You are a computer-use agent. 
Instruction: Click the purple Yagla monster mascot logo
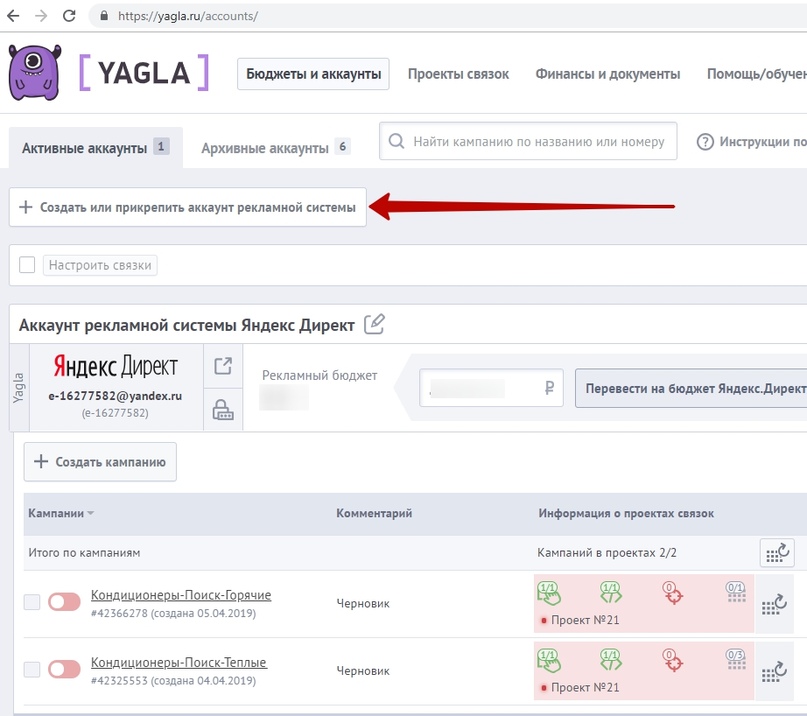pyautogui.click(x=34, y=73)
